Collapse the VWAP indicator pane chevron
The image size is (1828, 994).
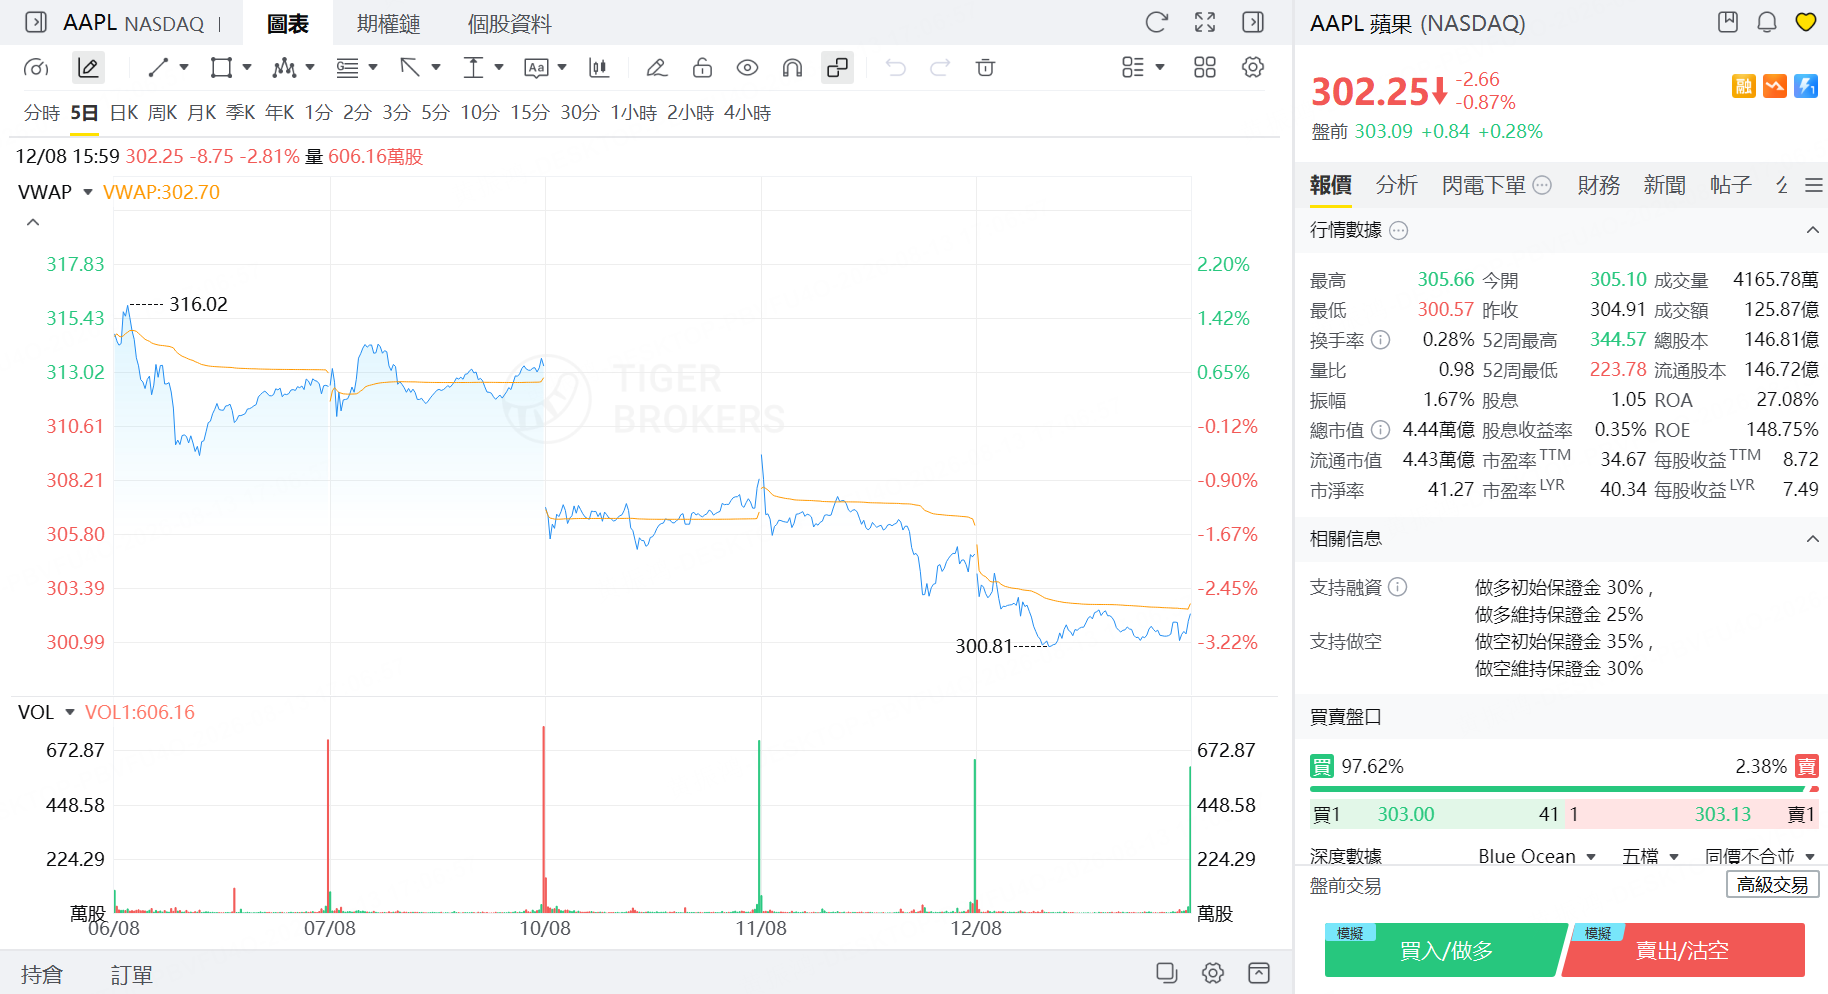pos(33,222)
